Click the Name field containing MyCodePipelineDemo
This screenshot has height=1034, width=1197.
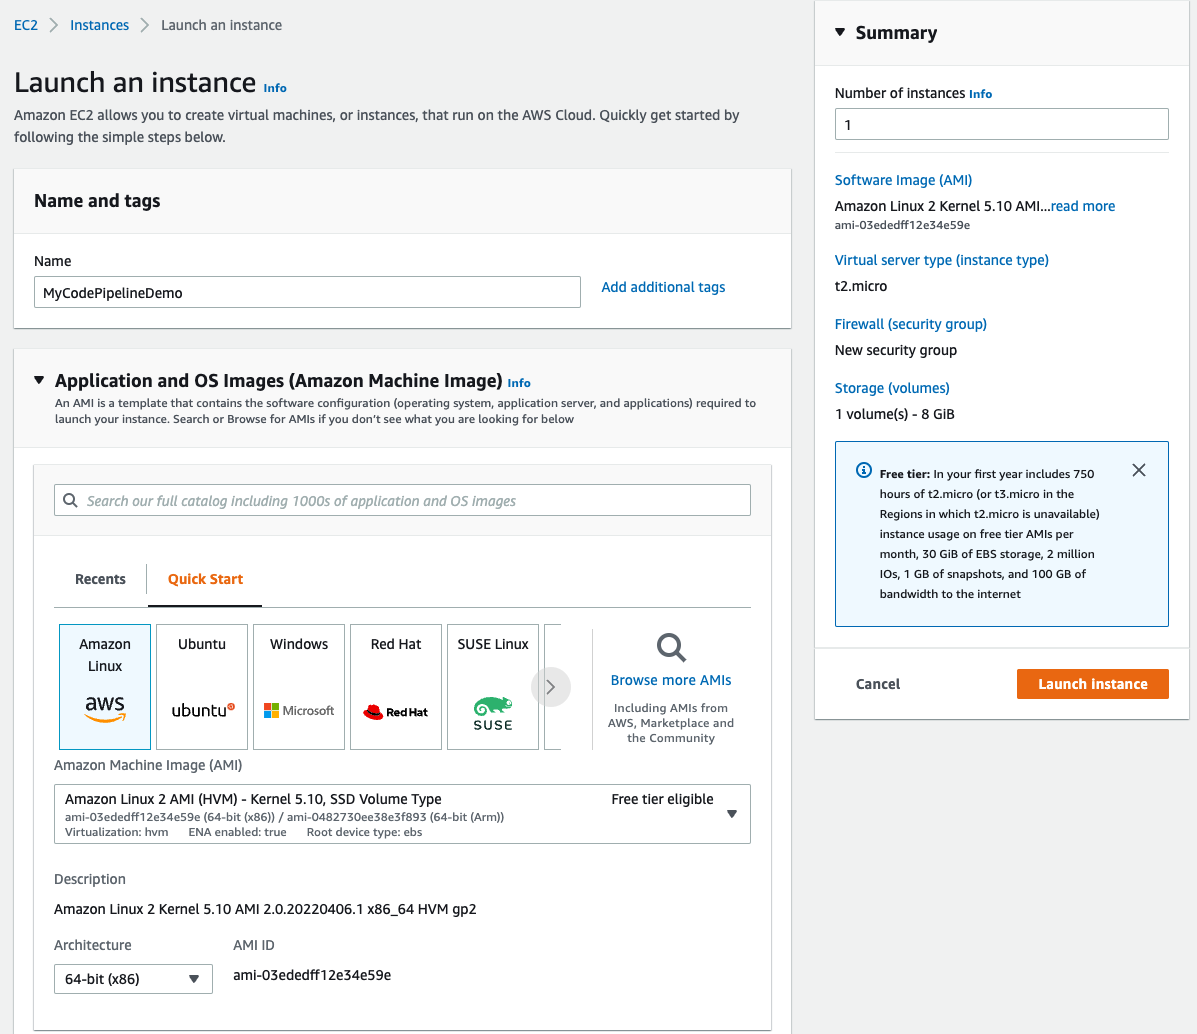(x=307, y=292)
